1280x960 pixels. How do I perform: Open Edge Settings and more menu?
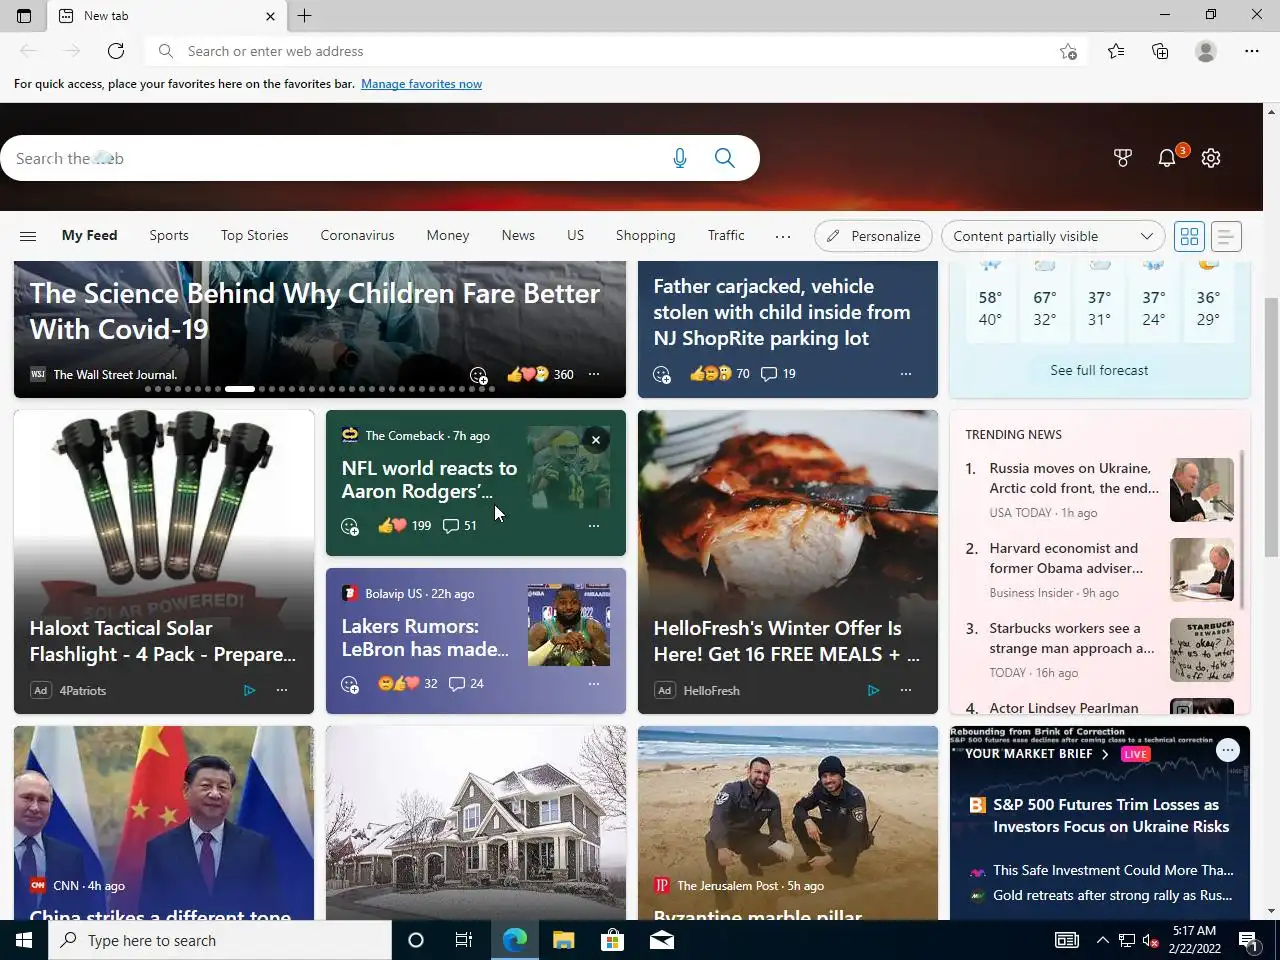tap(1252, 51)
